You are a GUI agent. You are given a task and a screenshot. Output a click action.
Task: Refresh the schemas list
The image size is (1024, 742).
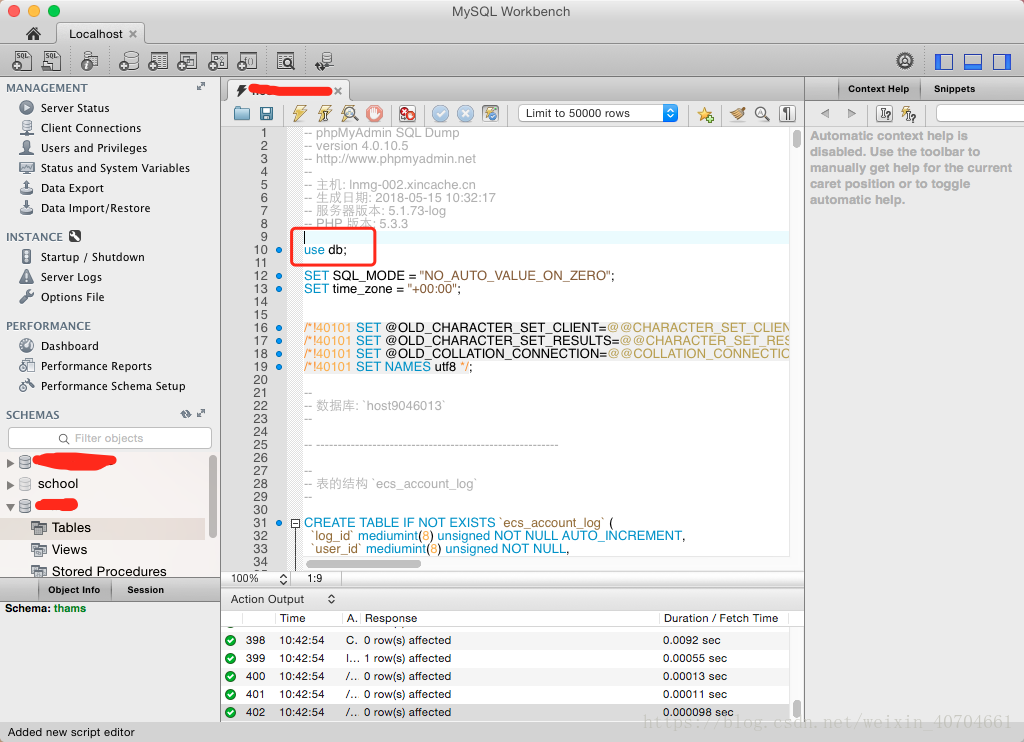pyautogui.click(x=186, y=413)
